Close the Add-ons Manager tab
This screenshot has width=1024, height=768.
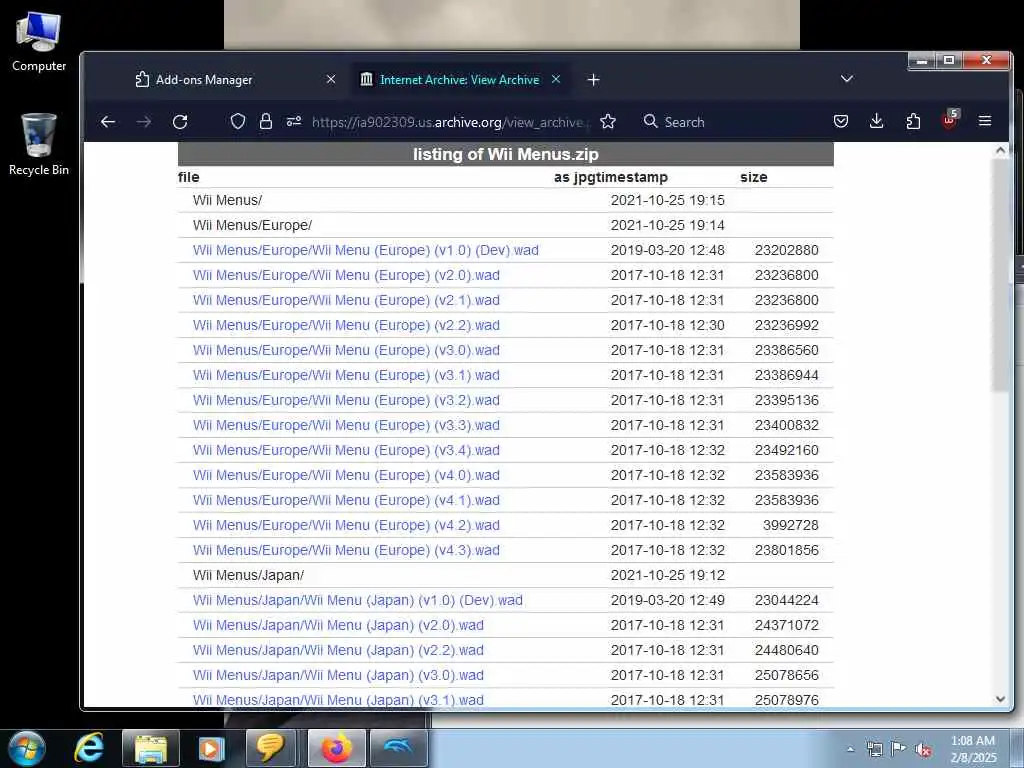pos(331,79)
